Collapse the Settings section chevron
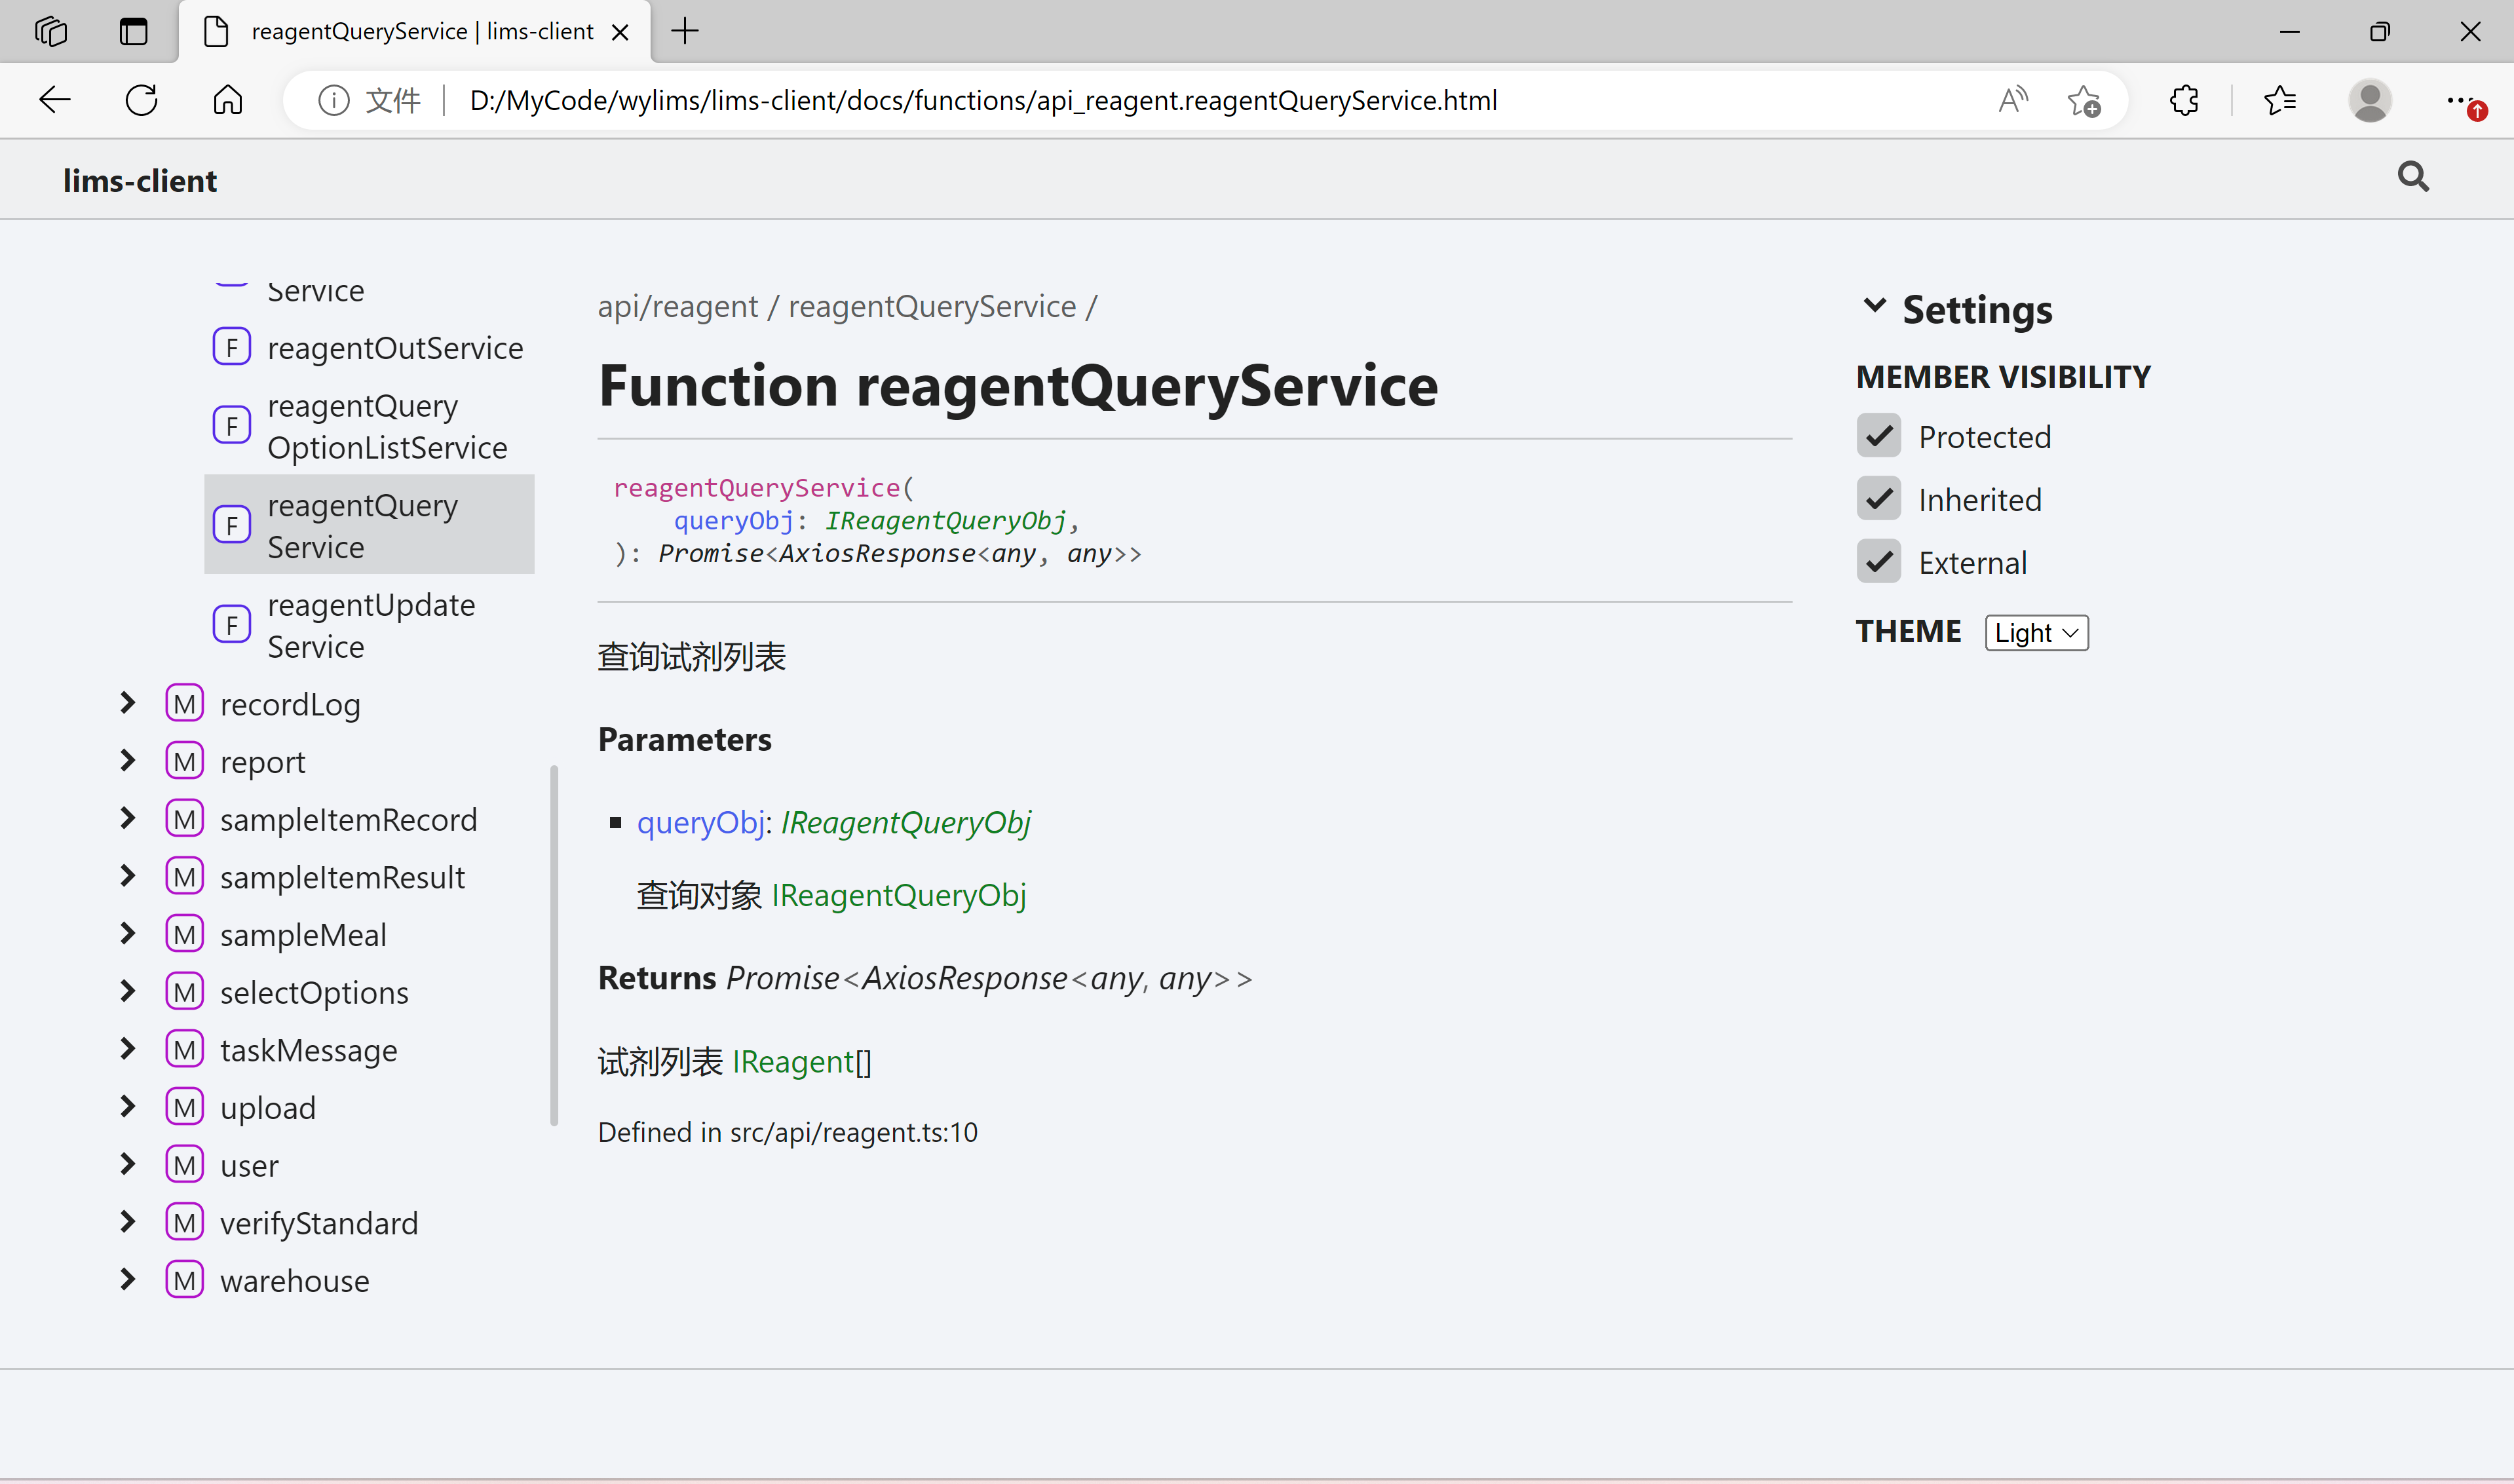Image resolution: width=2514 pixels, height=1484 pixels. point(1874,306)
